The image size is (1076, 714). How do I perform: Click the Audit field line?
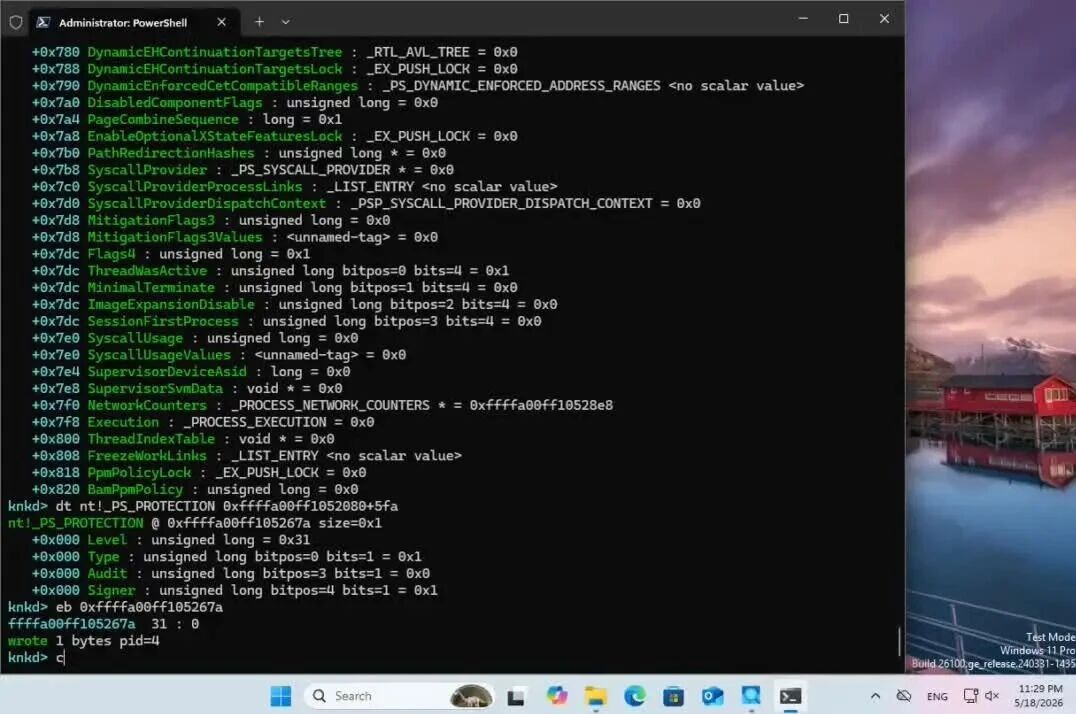pyautogui.click(x=231, y=573)
